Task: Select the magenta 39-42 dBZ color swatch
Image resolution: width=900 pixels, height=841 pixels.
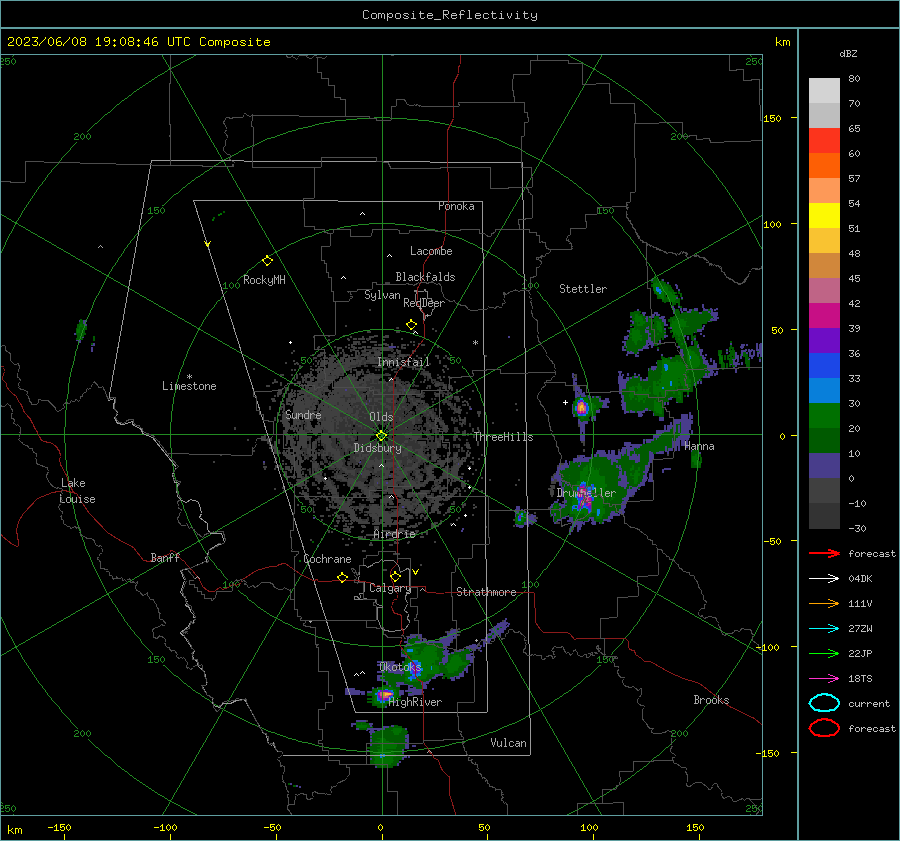Action: pos(824,316)
